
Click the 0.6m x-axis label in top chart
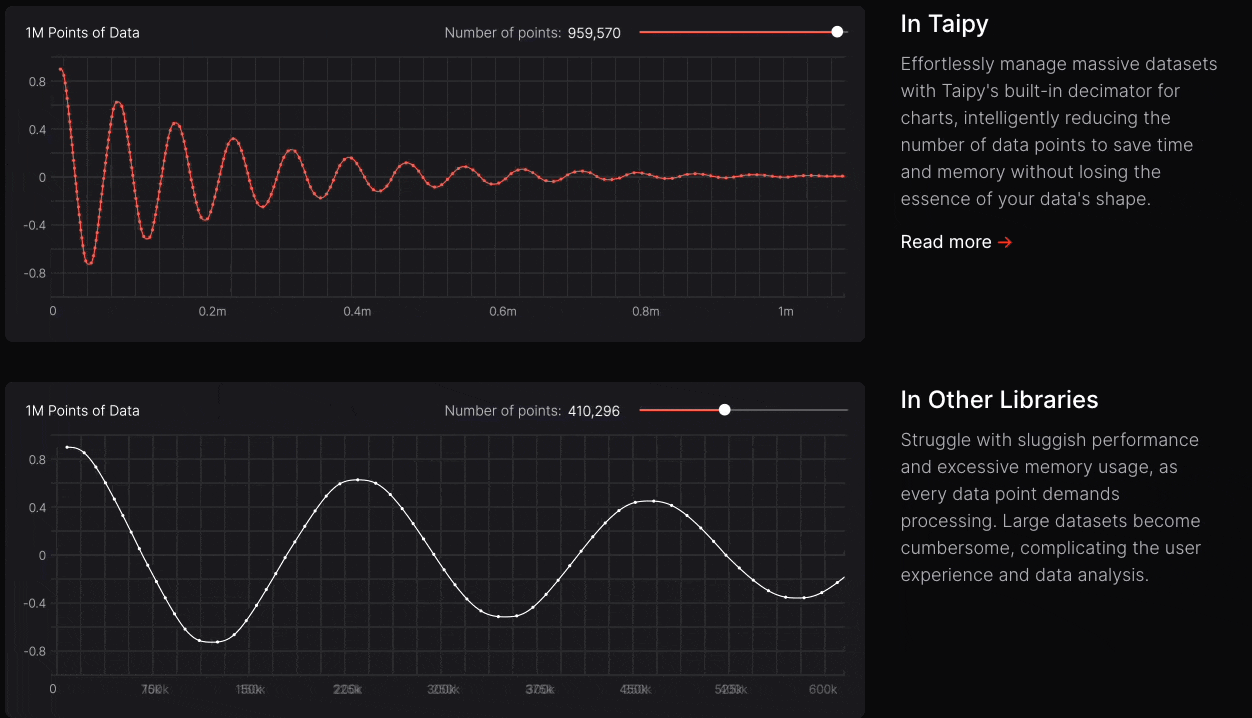point(503,312)
